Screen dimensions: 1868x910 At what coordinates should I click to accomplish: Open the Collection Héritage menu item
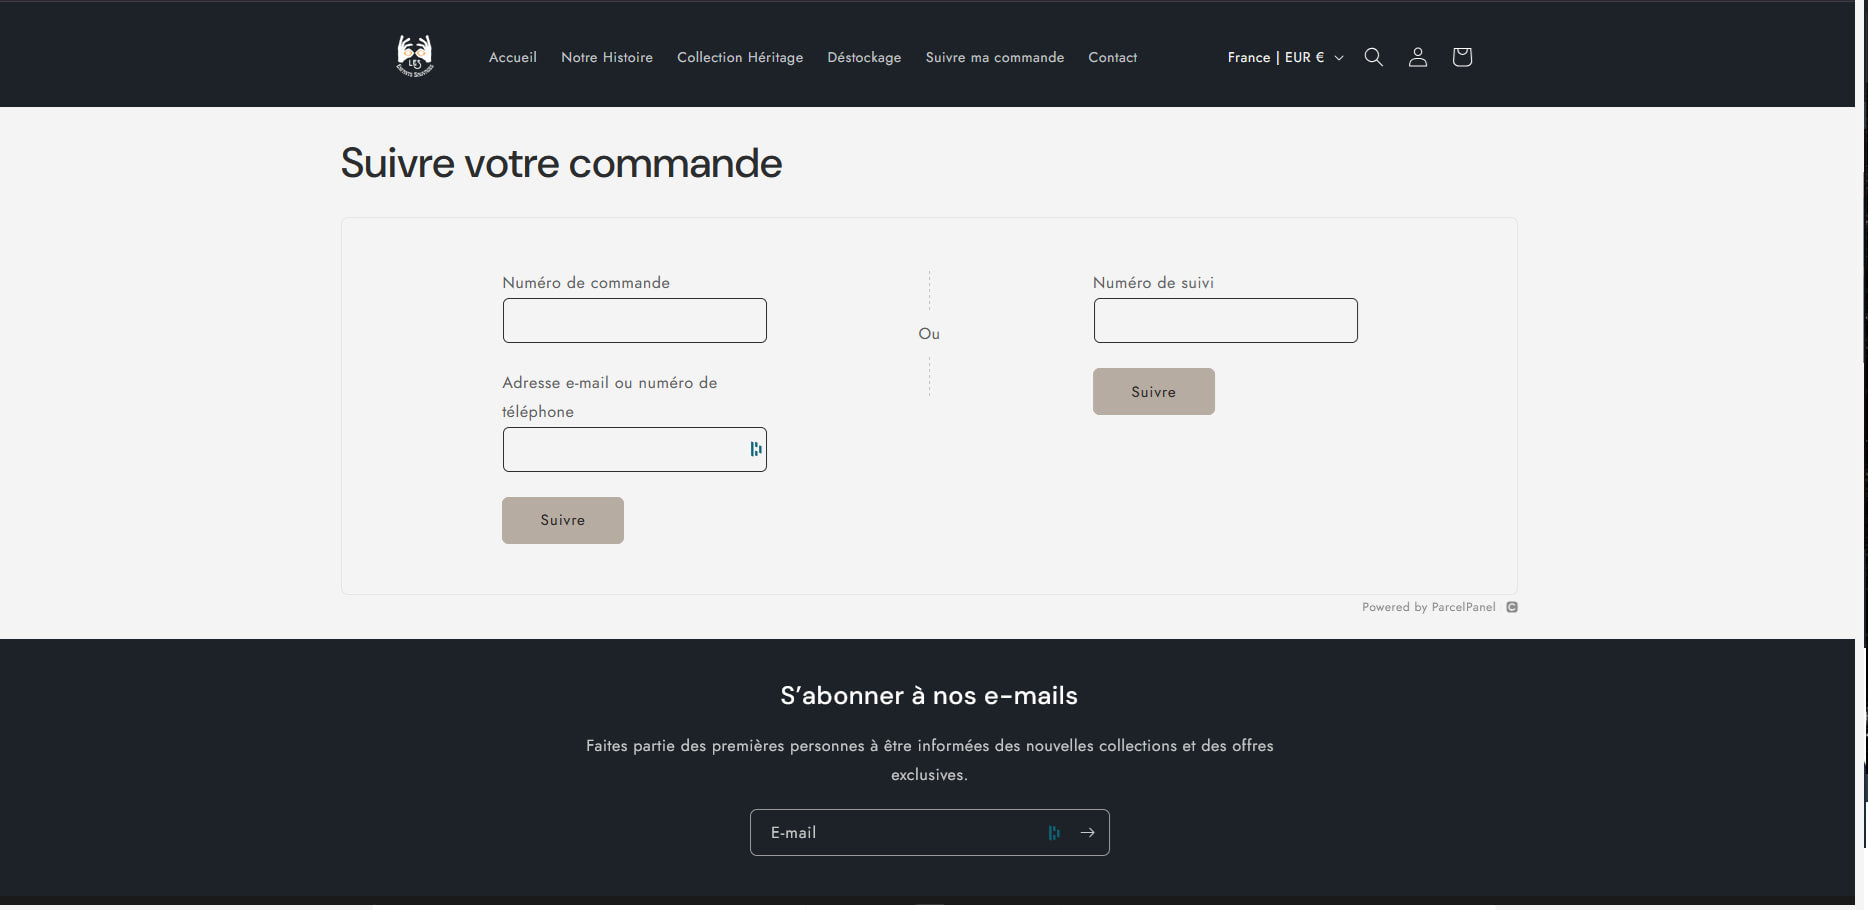pos(739,57)
